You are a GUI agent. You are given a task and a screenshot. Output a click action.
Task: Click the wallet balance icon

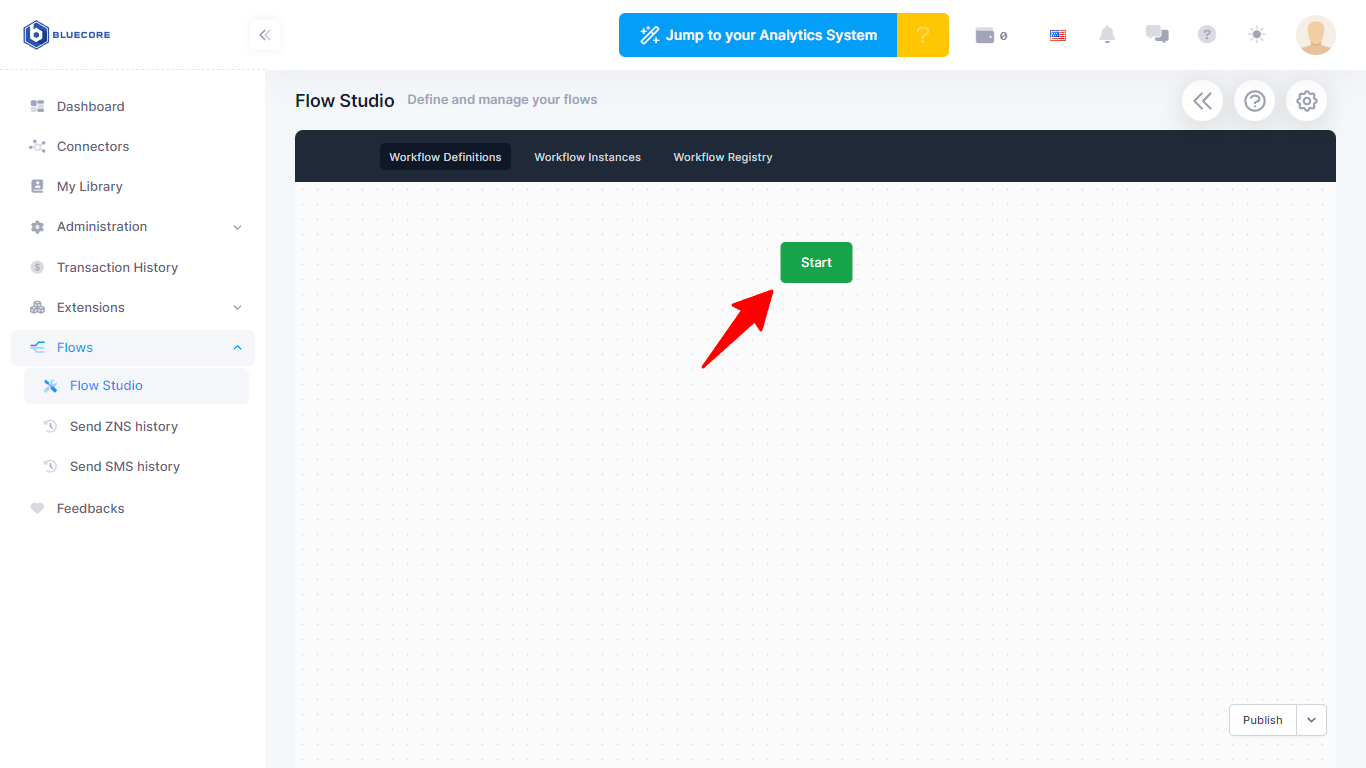(985, 35)
